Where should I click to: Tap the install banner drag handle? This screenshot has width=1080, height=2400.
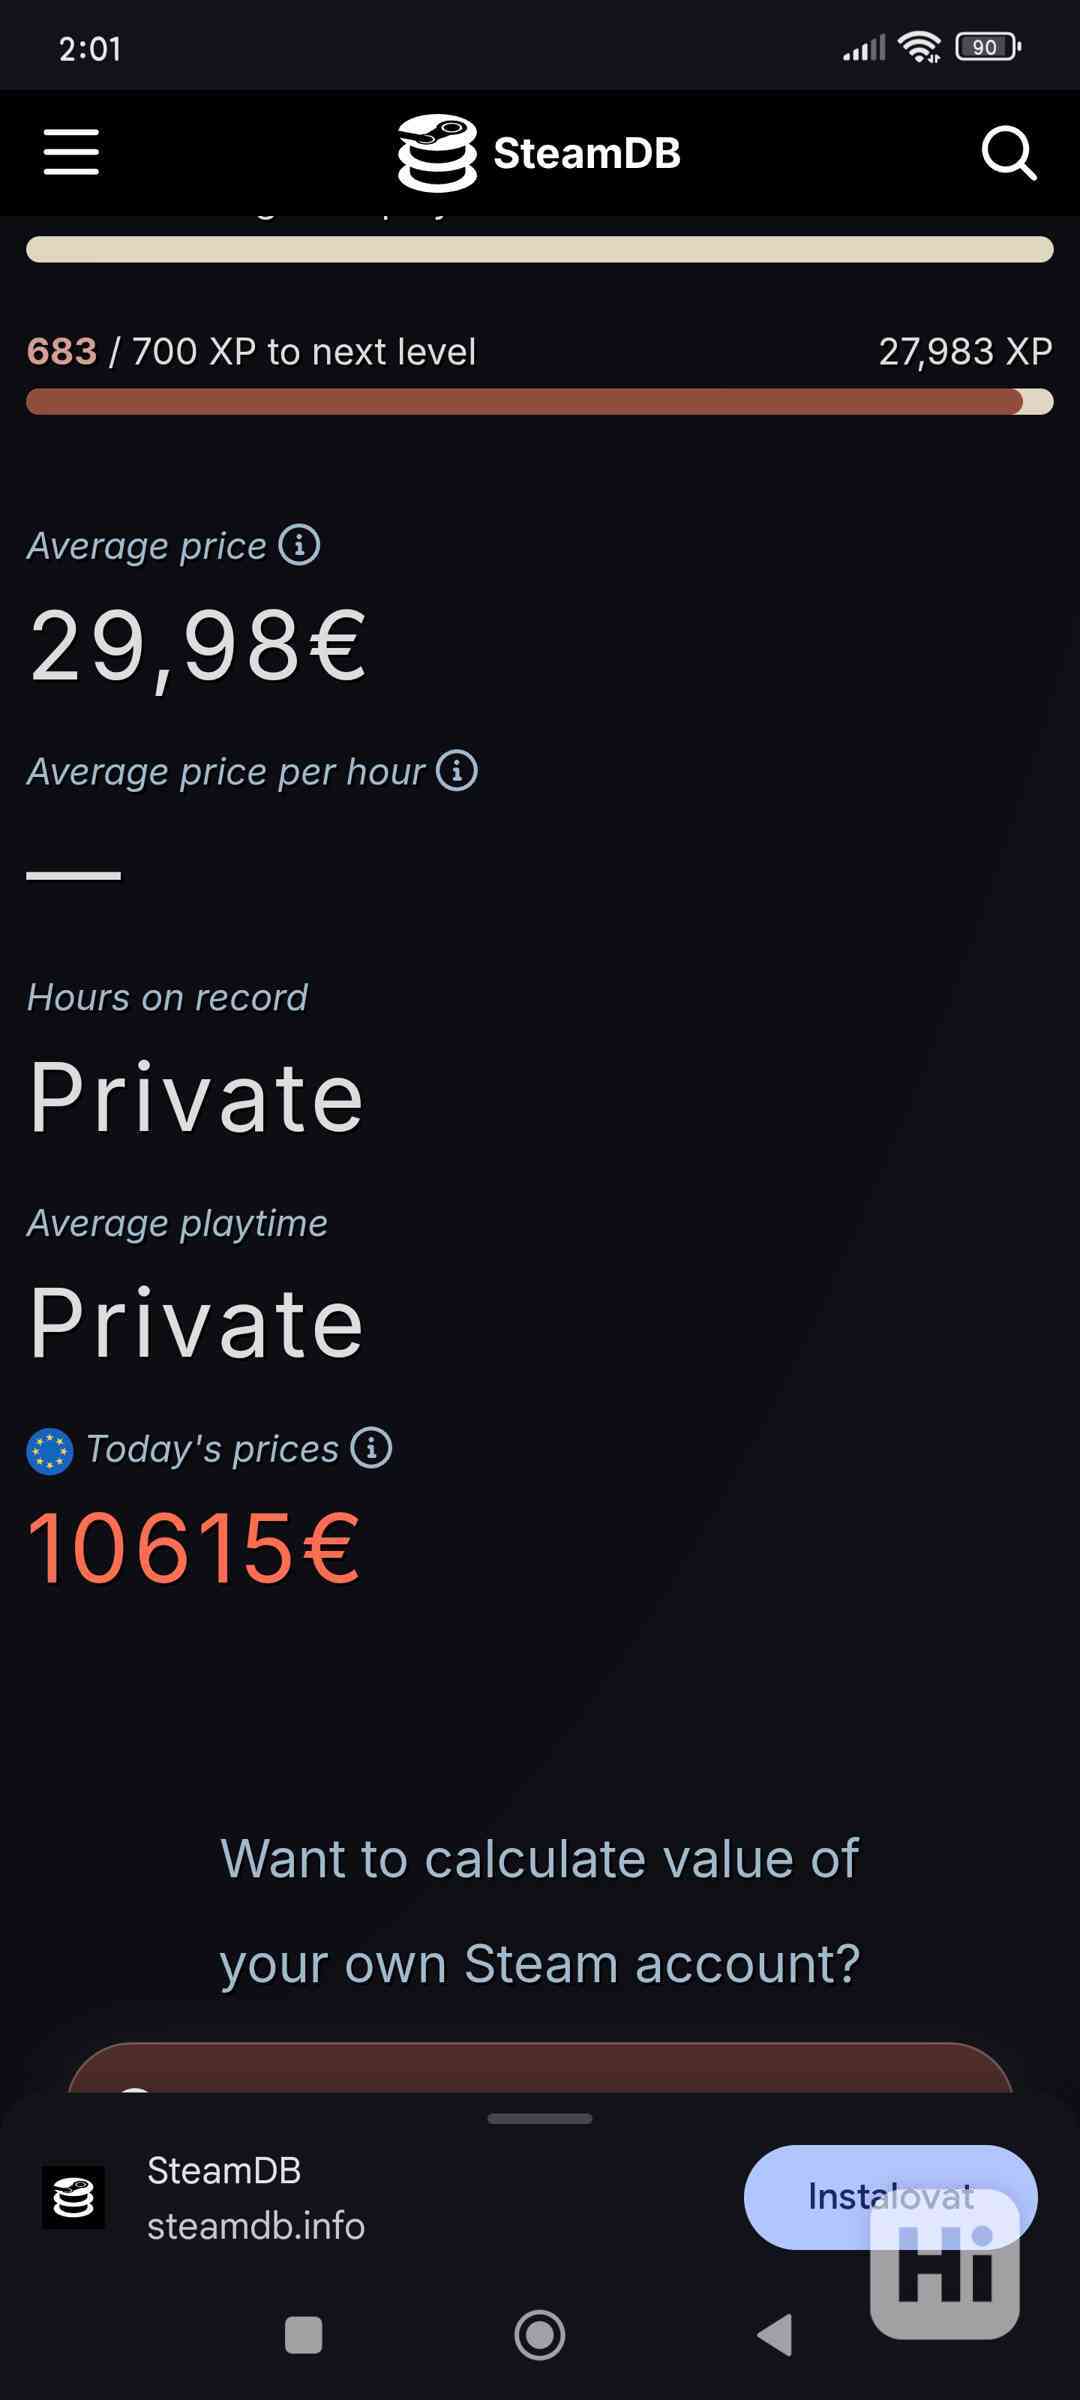click(539, 2118)
